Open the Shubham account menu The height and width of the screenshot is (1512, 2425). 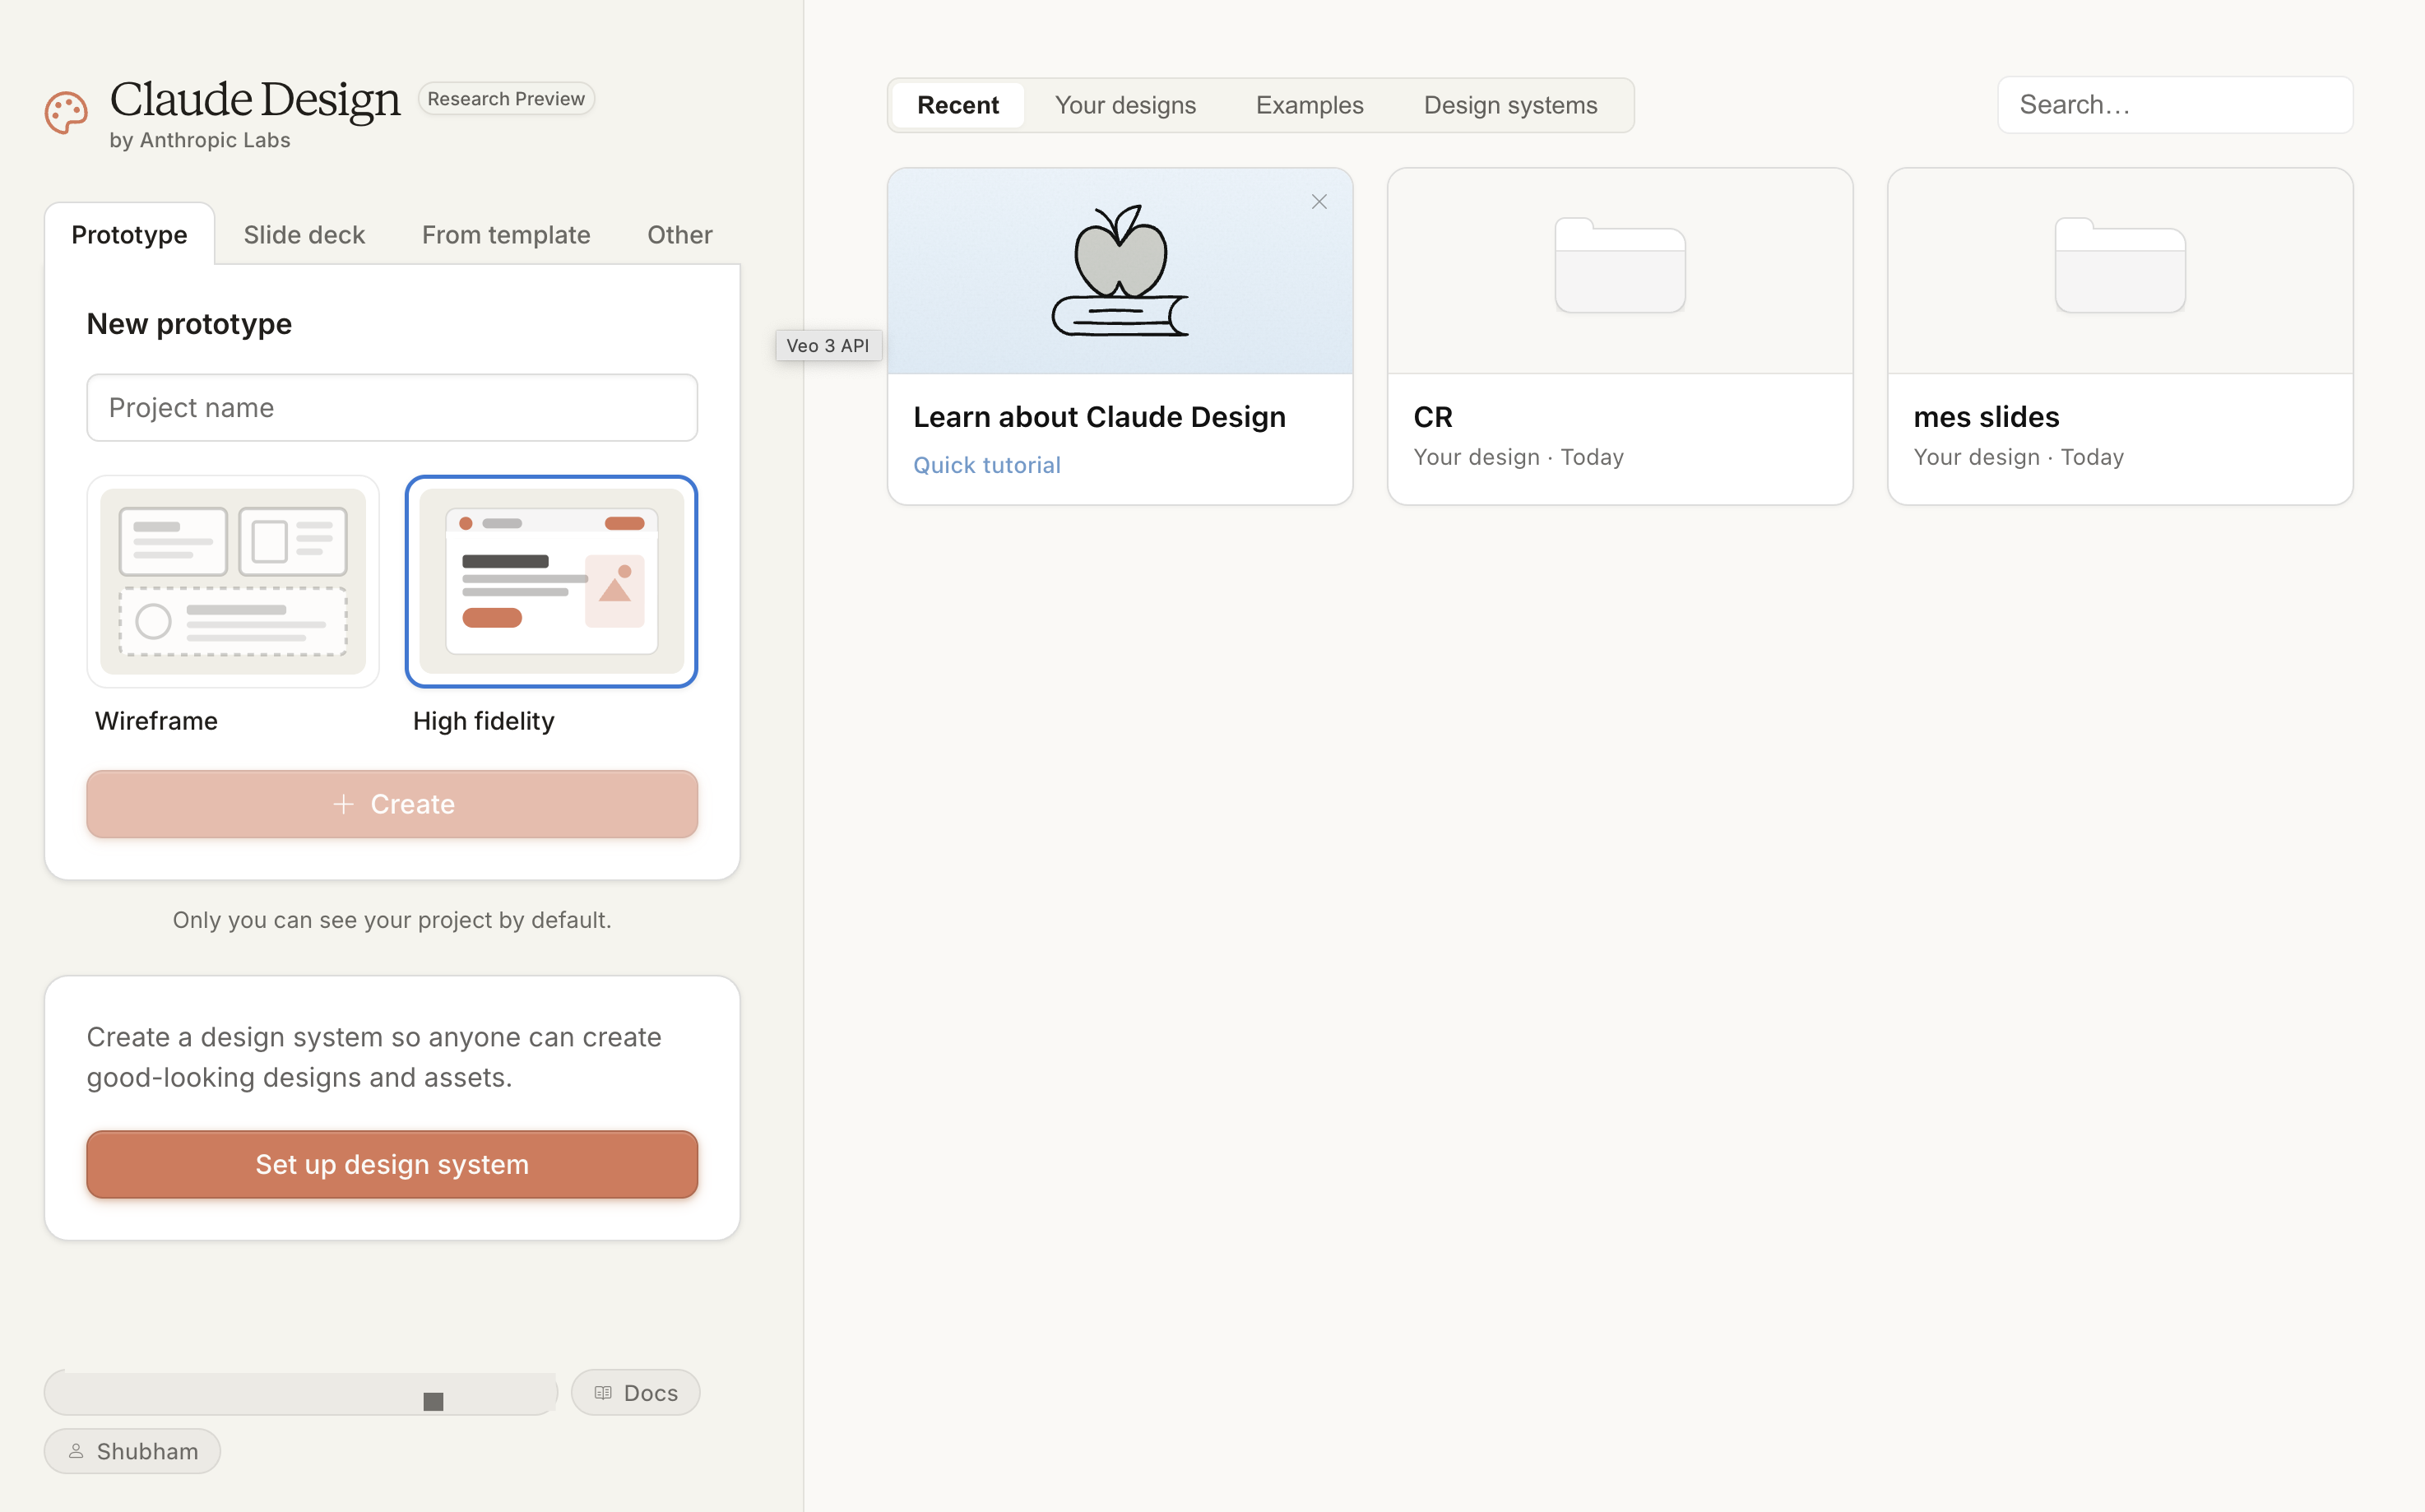(132, 1450)
